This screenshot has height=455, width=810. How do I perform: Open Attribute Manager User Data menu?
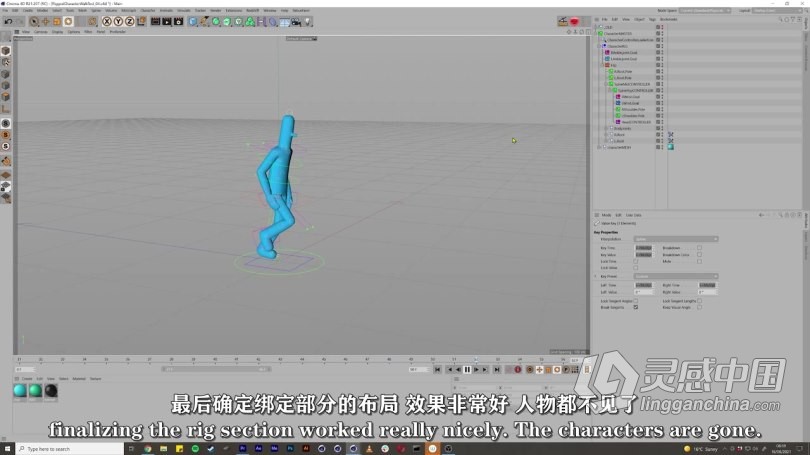634,215
